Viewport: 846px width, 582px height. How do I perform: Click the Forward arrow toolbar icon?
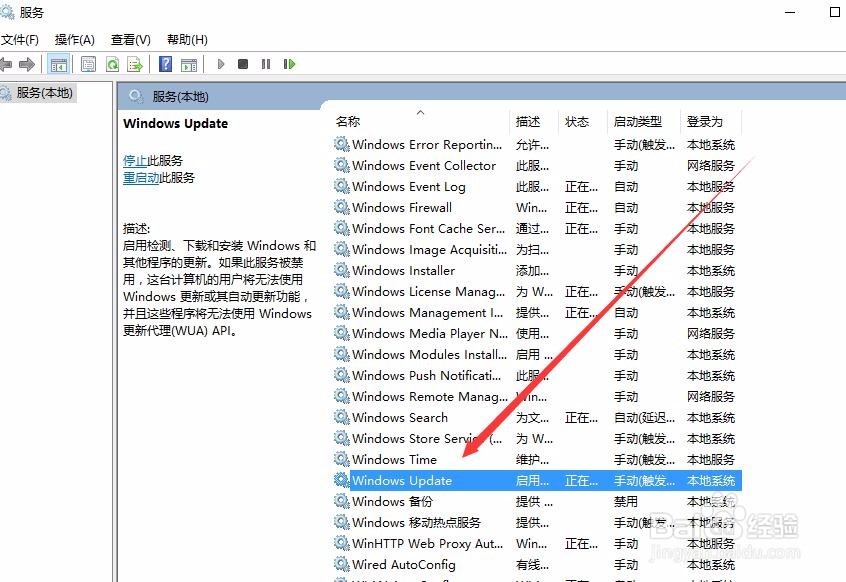click(x=26, y=65)
